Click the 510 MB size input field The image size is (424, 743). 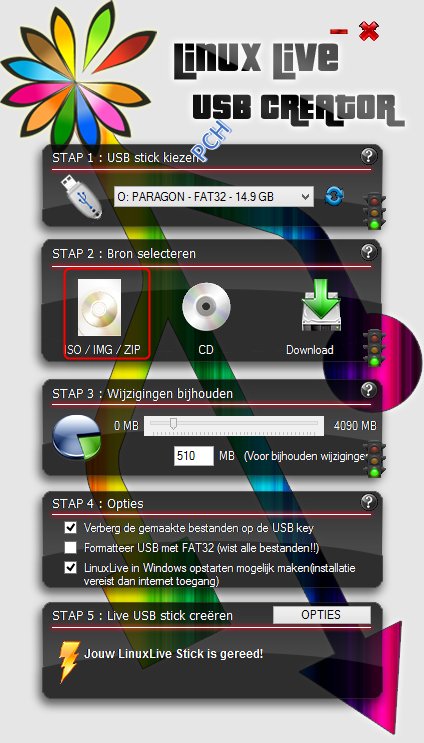point(193,456)
